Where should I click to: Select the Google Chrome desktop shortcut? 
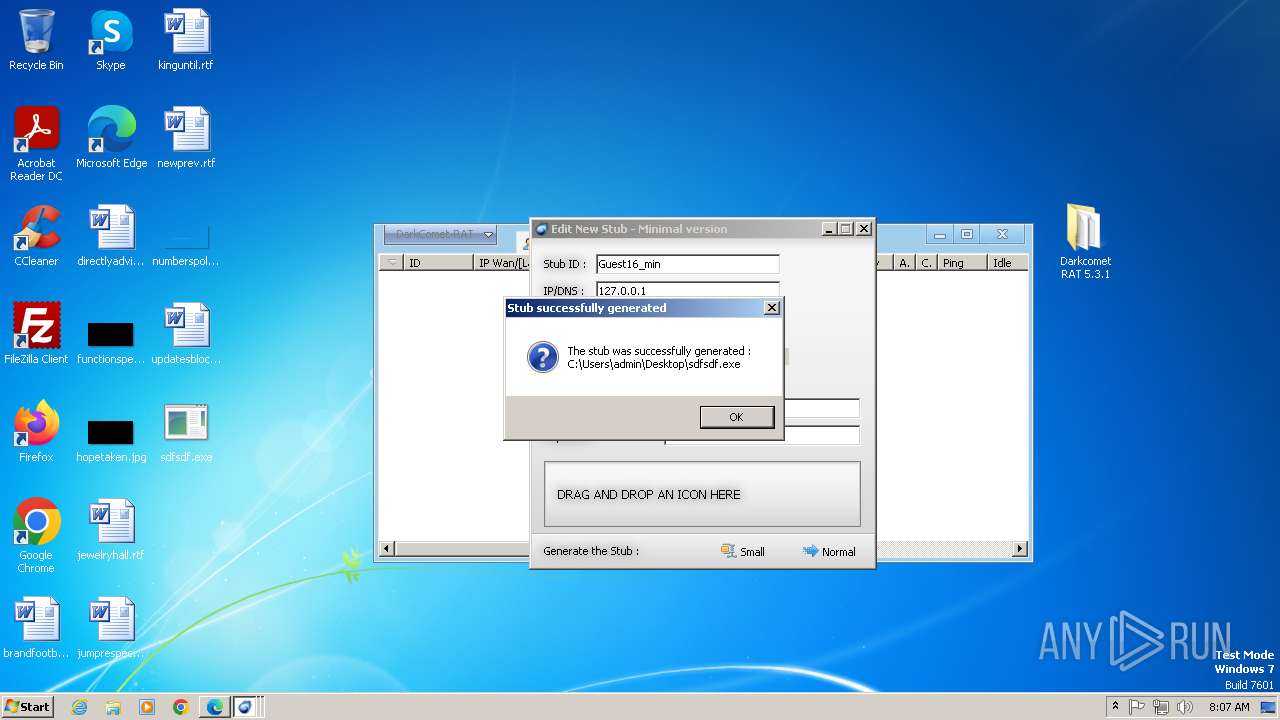[36, 536]
